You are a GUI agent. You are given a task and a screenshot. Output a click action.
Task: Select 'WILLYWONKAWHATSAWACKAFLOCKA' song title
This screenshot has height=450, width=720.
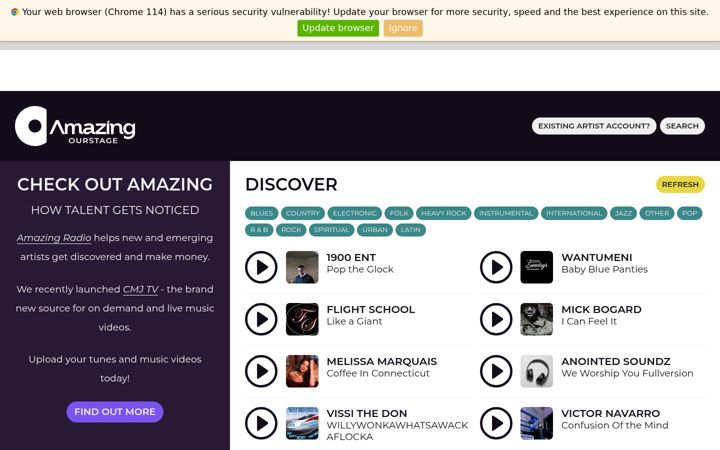[x=397, y=431]
